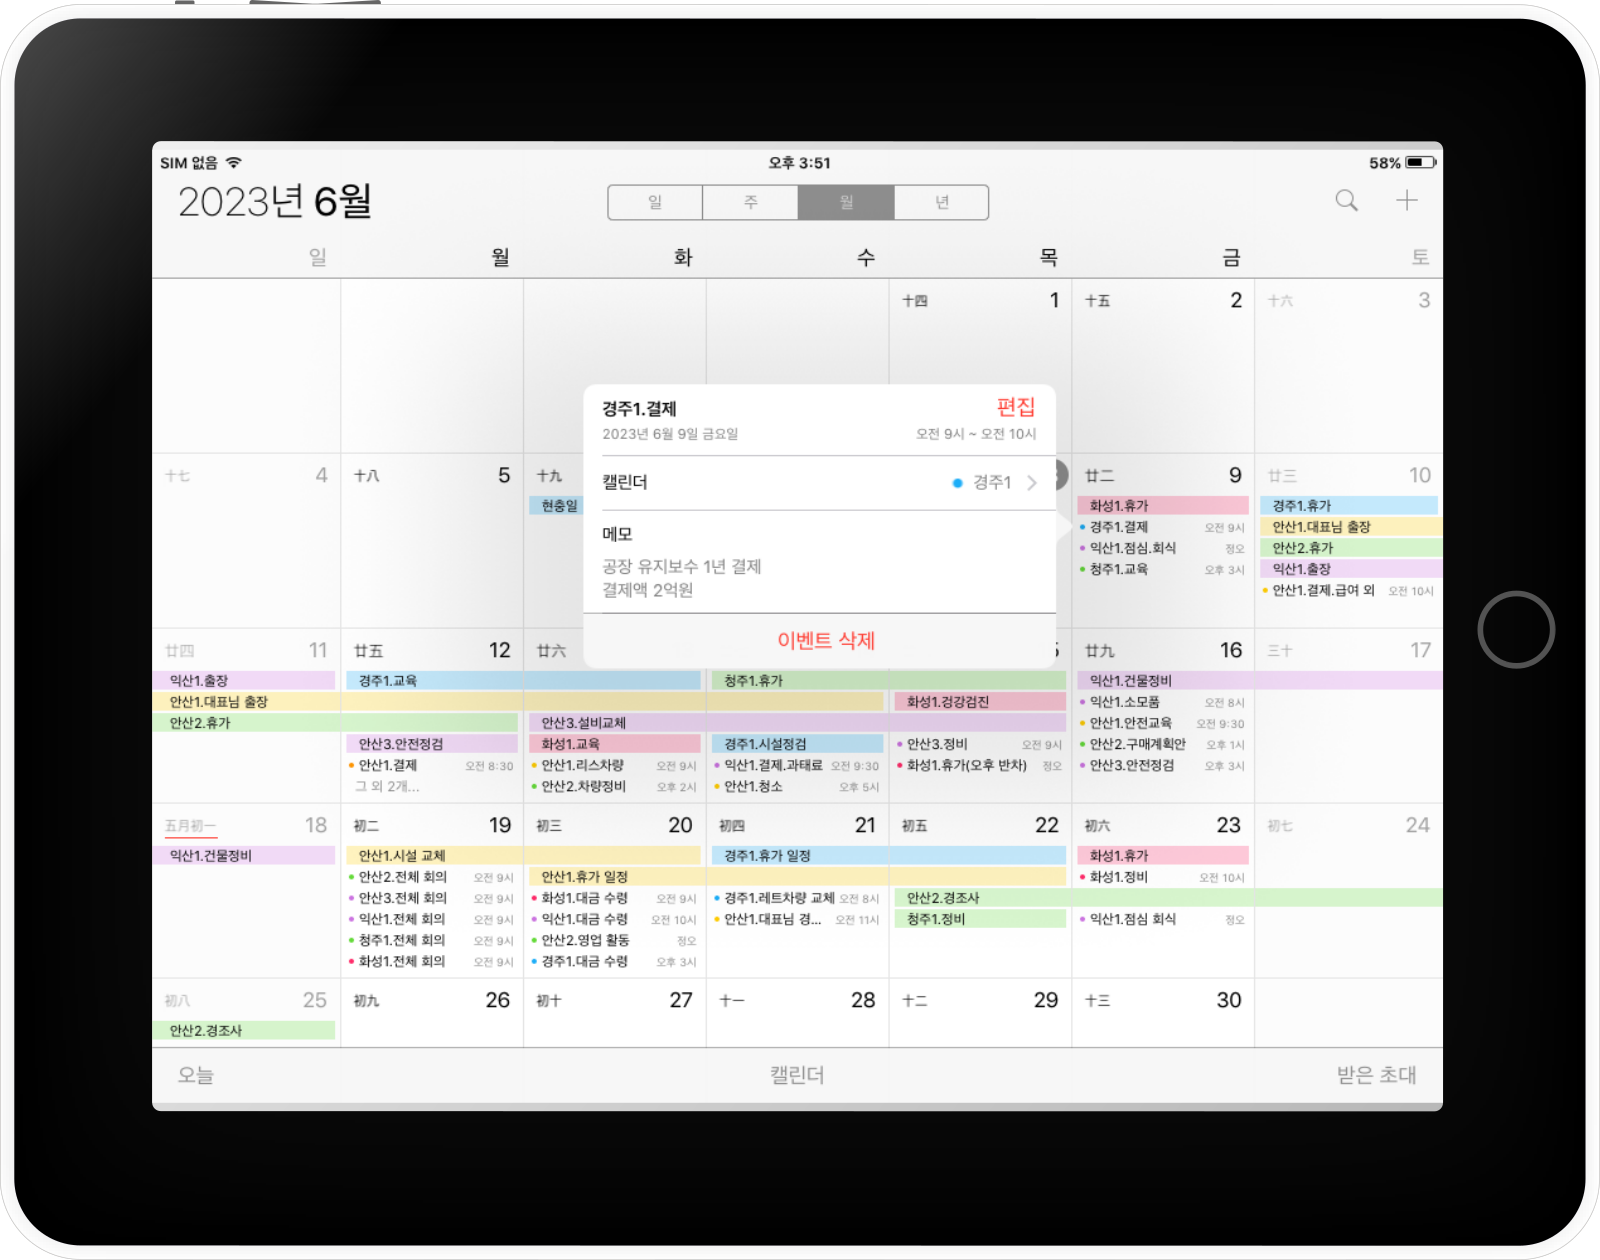This screenshot has height=1260, width=1600.
Task: Select the 월 (month) view segment
Action: click(846, 202)
